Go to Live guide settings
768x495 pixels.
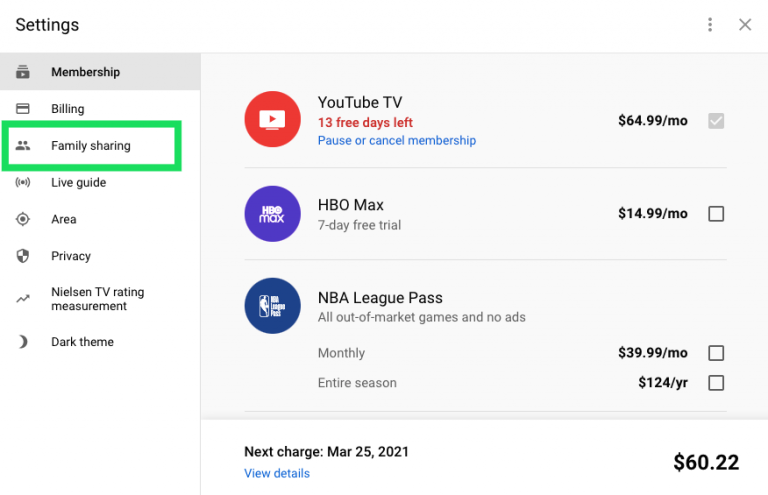(100, 182)
